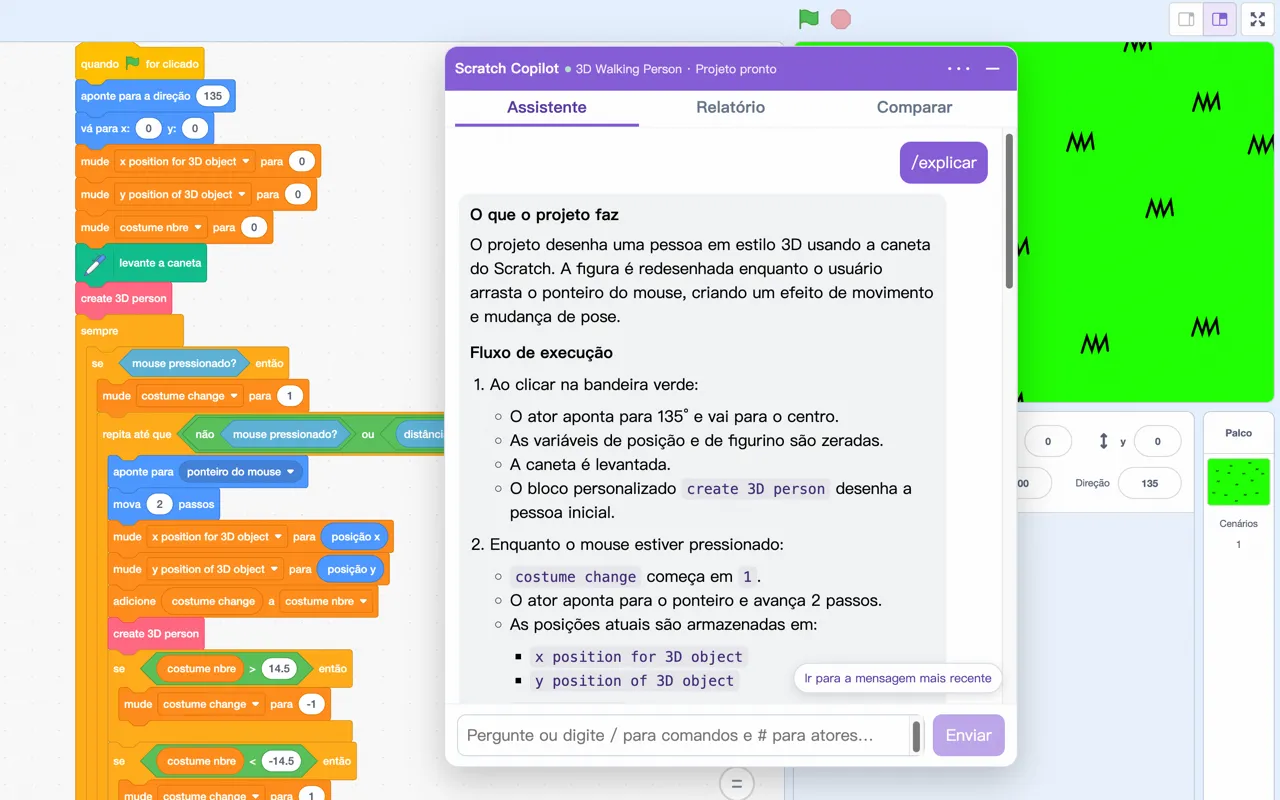The width and height of the screenshot is (1280, 800).
Task: Click the 'Fluxo de execução' heading
Action: (x=541, y=353)
